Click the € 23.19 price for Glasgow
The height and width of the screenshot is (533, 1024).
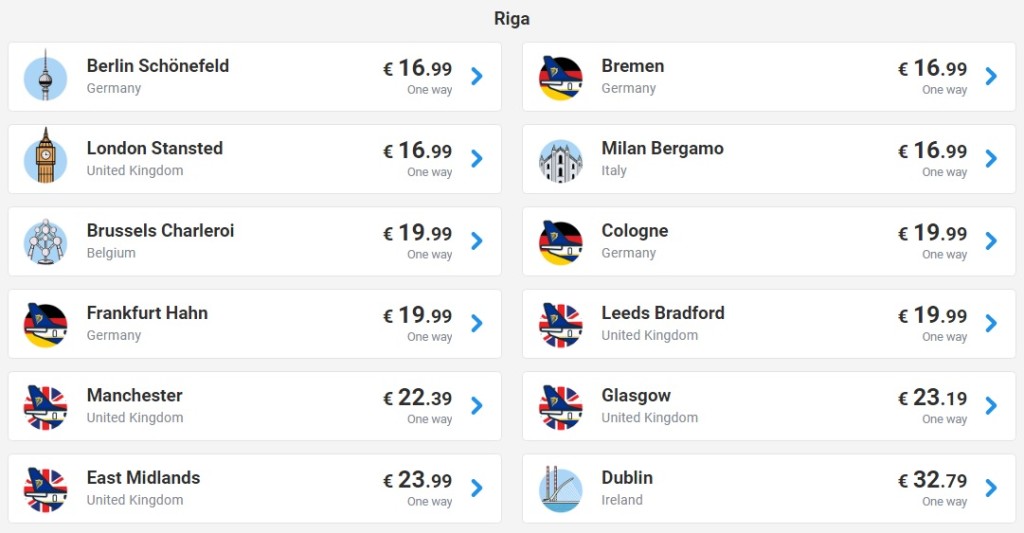pos(932,398)
